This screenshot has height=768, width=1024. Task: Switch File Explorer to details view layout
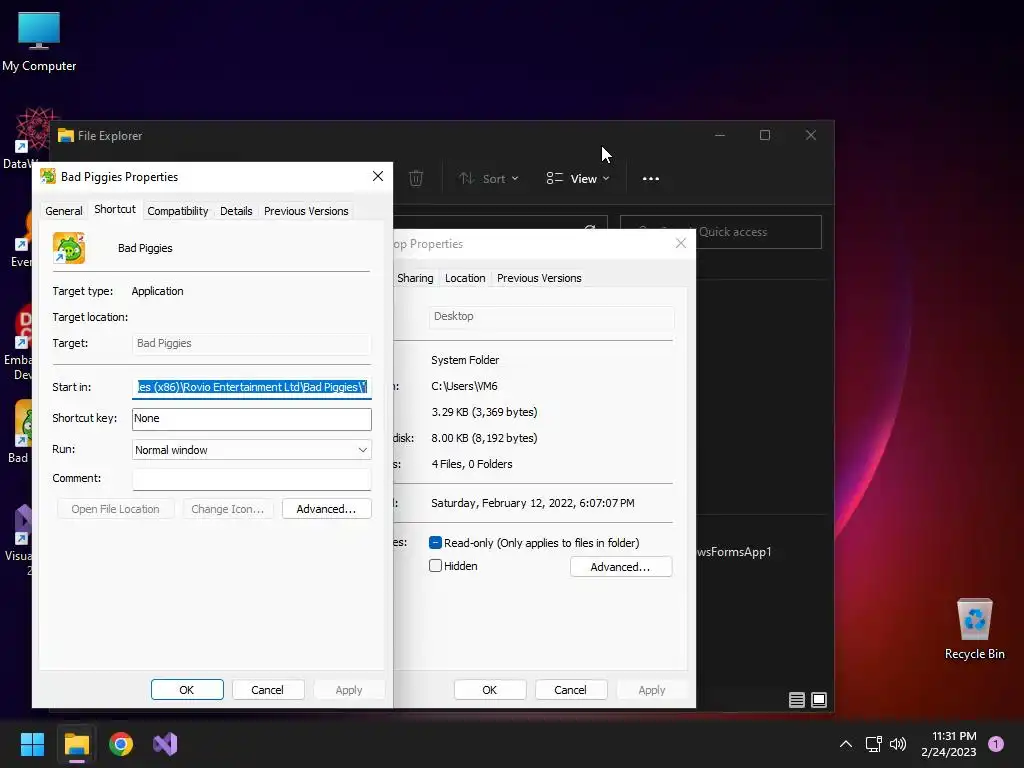[x=797, y=700]
